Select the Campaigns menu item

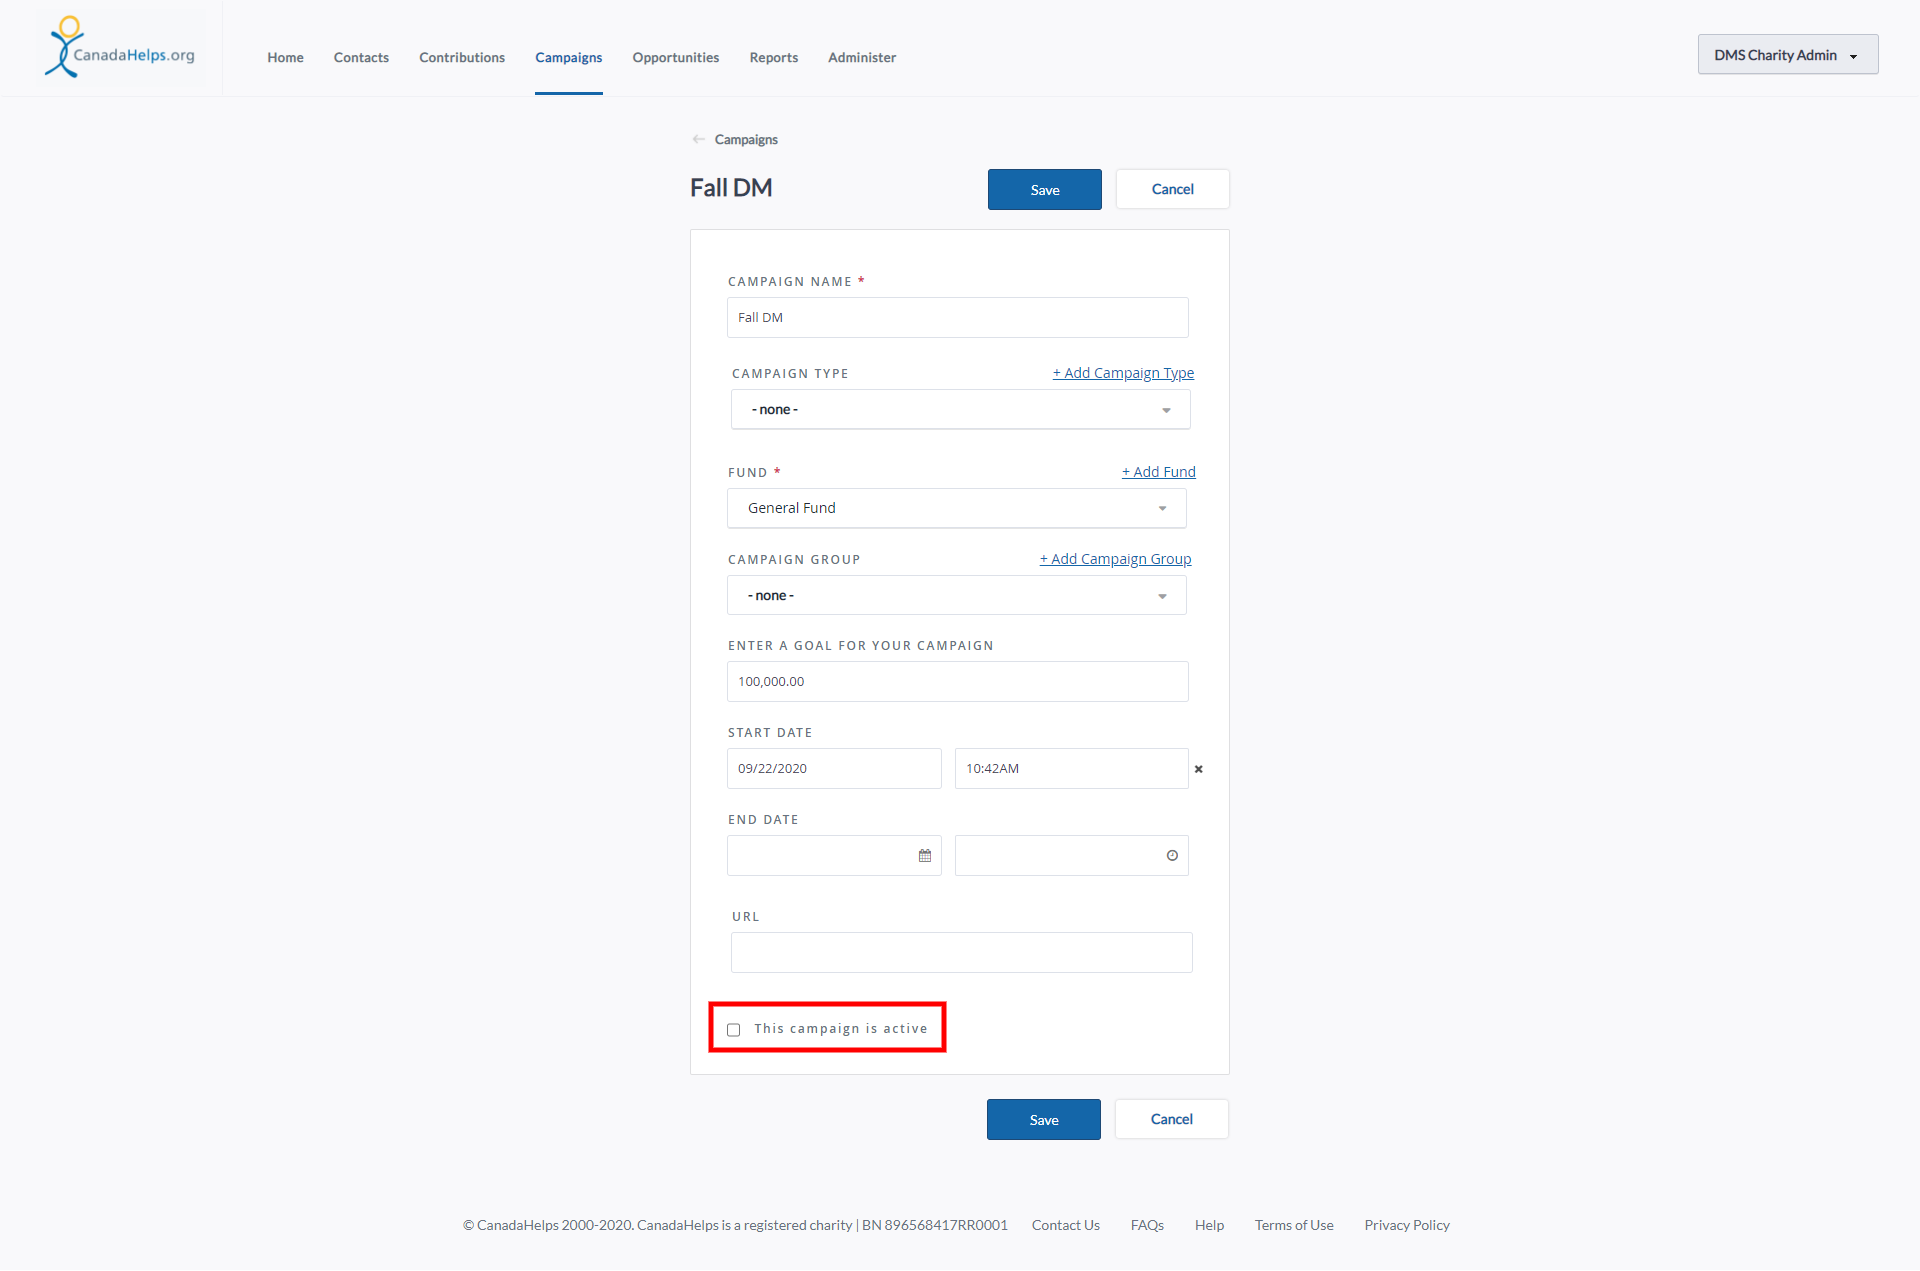[x=568, y=57]
